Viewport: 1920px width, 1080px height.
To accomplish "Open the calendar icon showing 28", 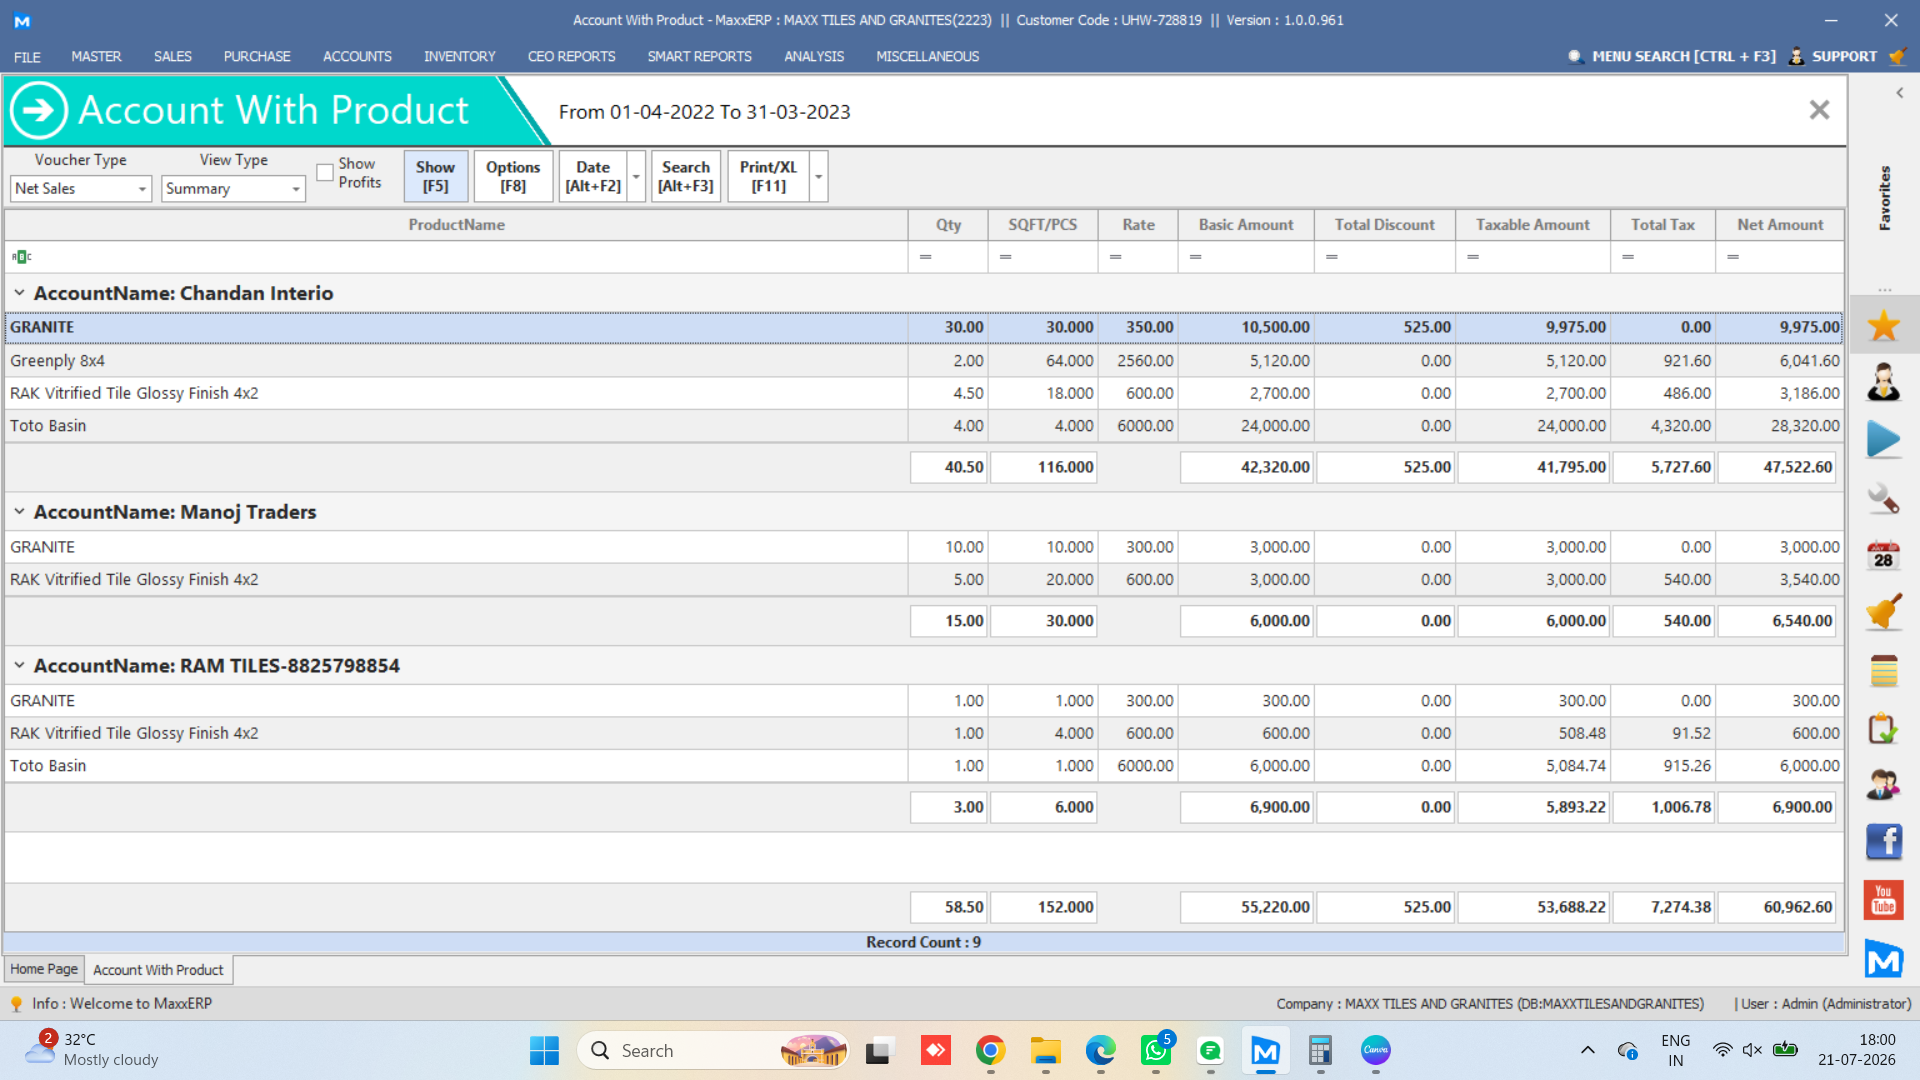I will point(1883,555).
